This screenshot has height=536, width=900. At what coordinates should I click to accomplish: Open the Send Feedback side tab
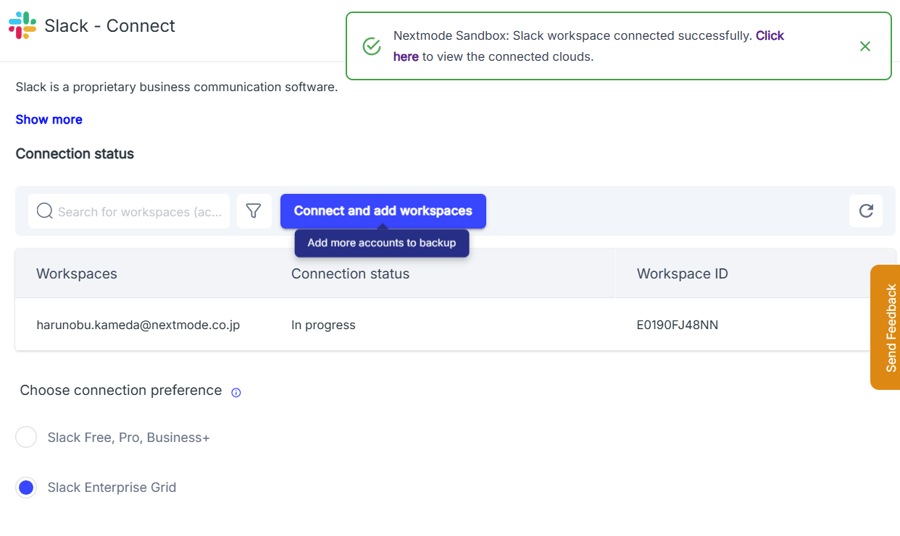click(x=886, y=327)
